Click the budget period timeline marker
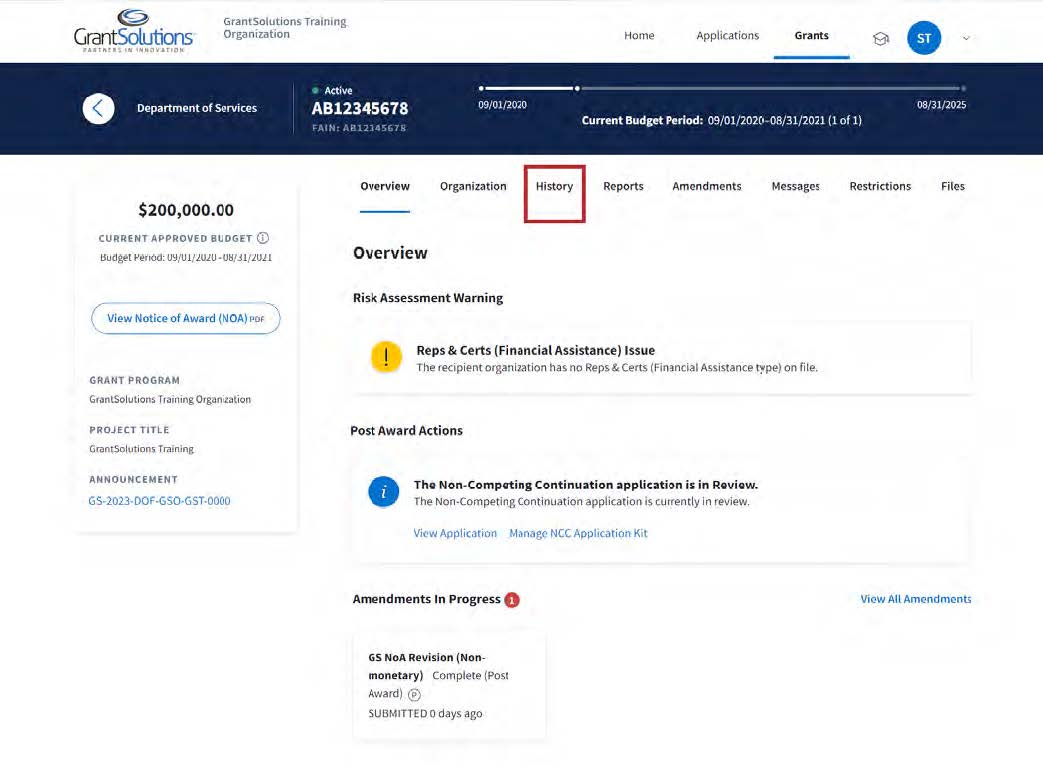 (x=577, y=88)
